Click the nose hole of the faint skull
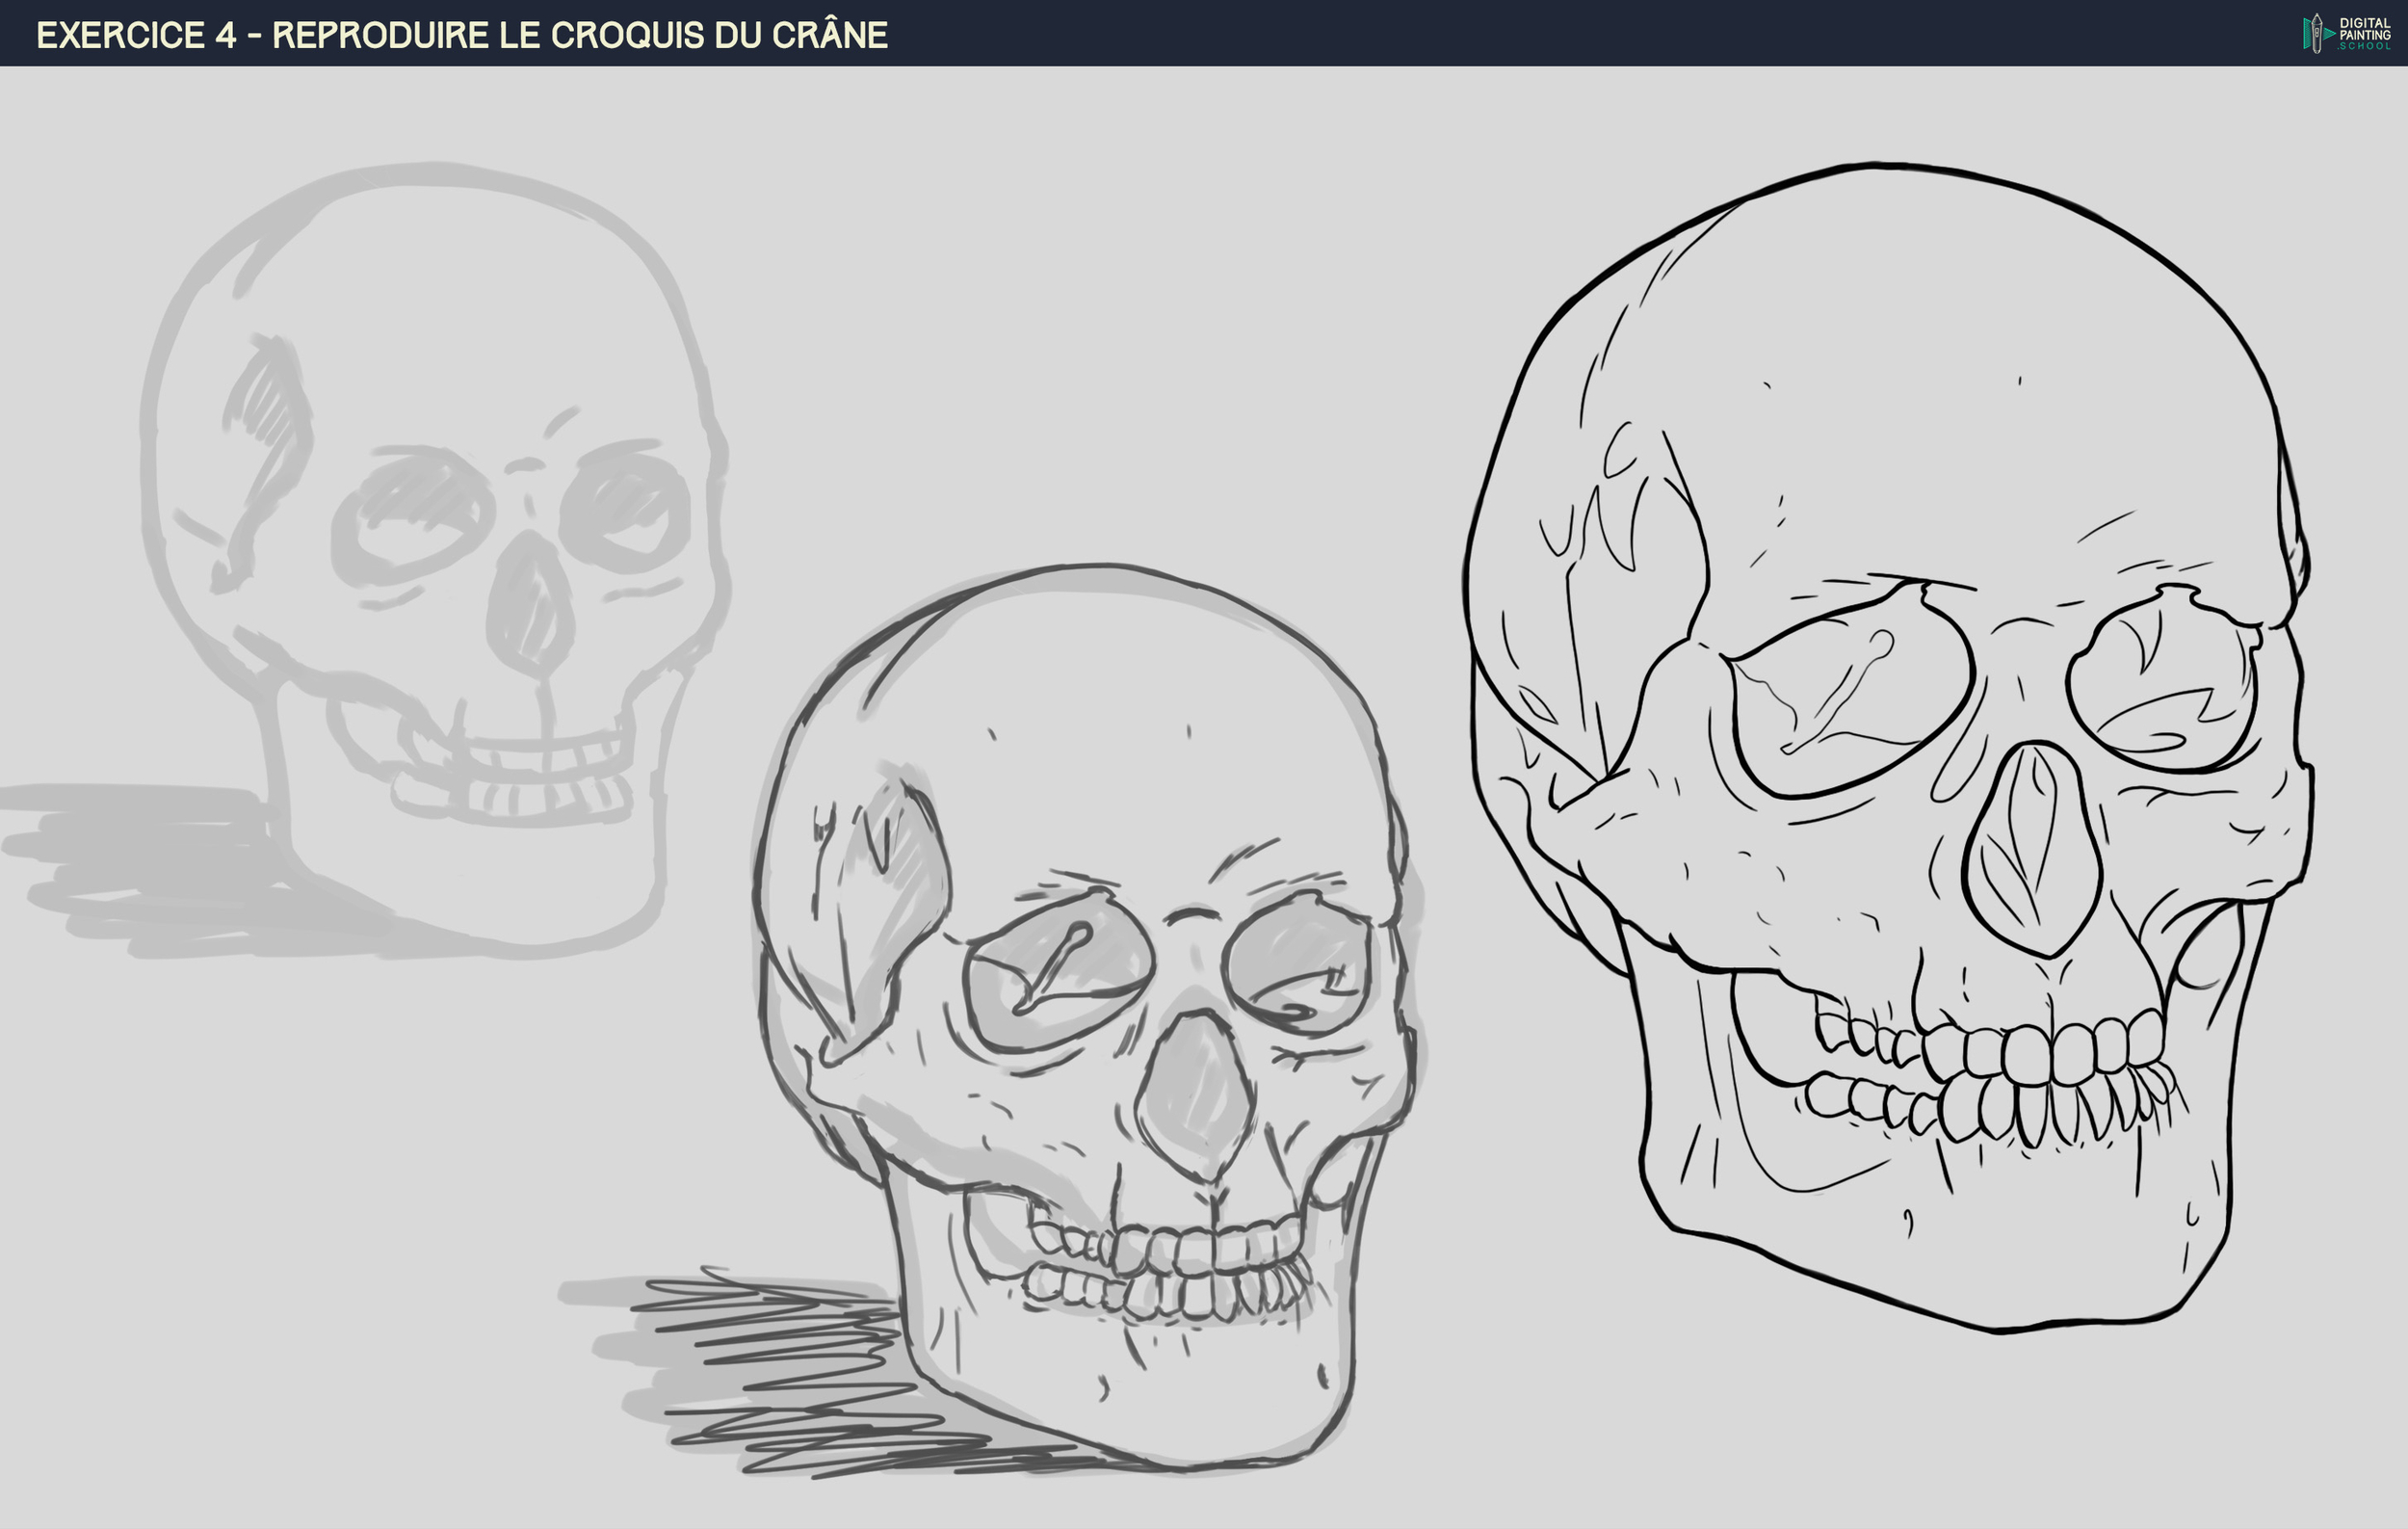The width and height of the screenshot is (2408, 1529). (530, 605)
